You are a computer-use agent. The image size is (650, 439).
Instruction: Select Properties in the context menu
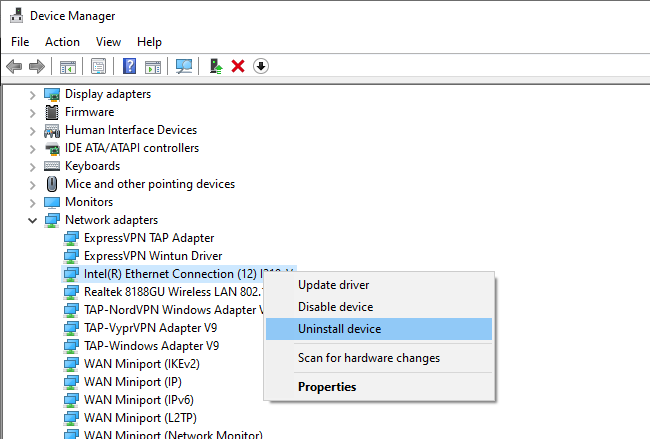click(x=327, y=387)
